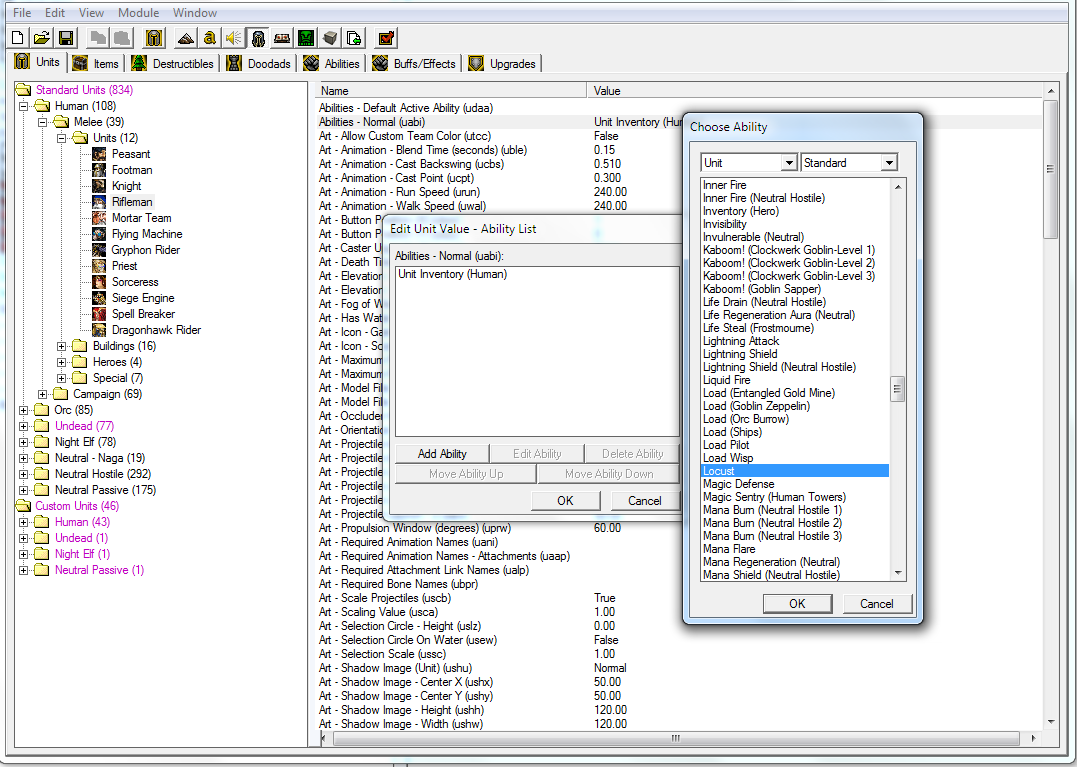Click Cancel in Edit Unit Value dialog

coord(645,501)
